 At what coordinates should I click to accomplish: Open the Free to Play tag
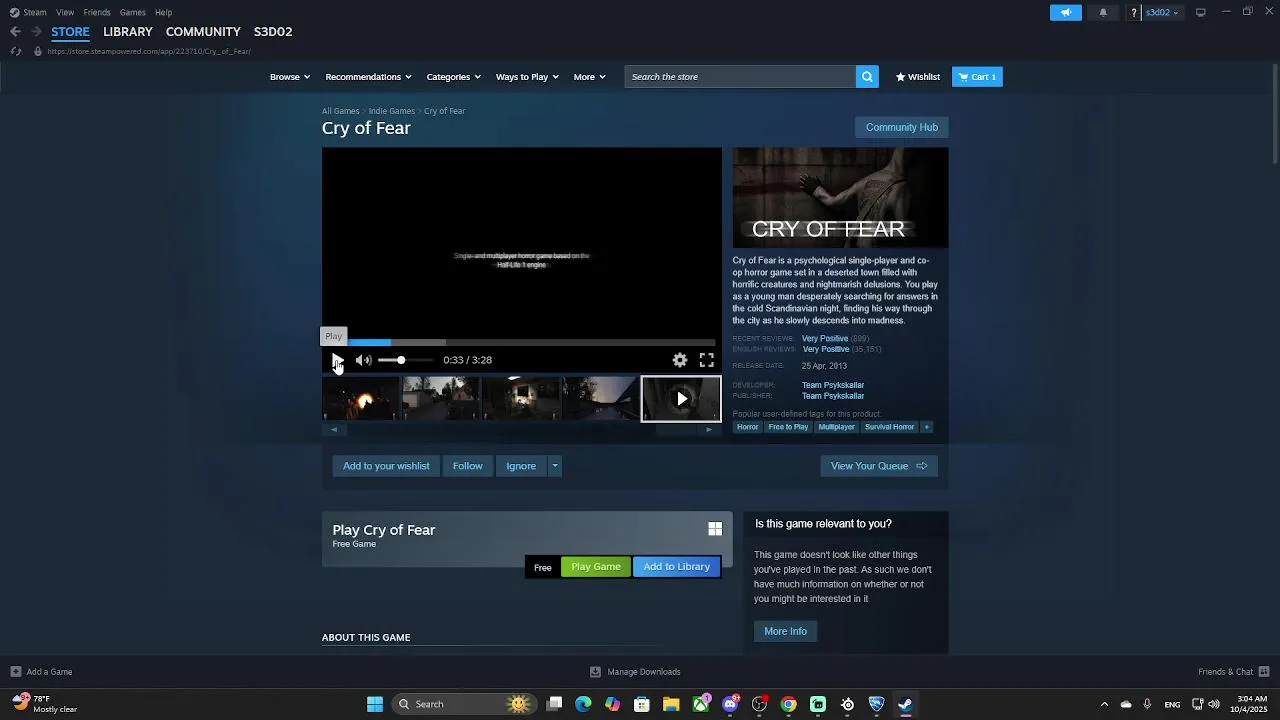(788, 427)
